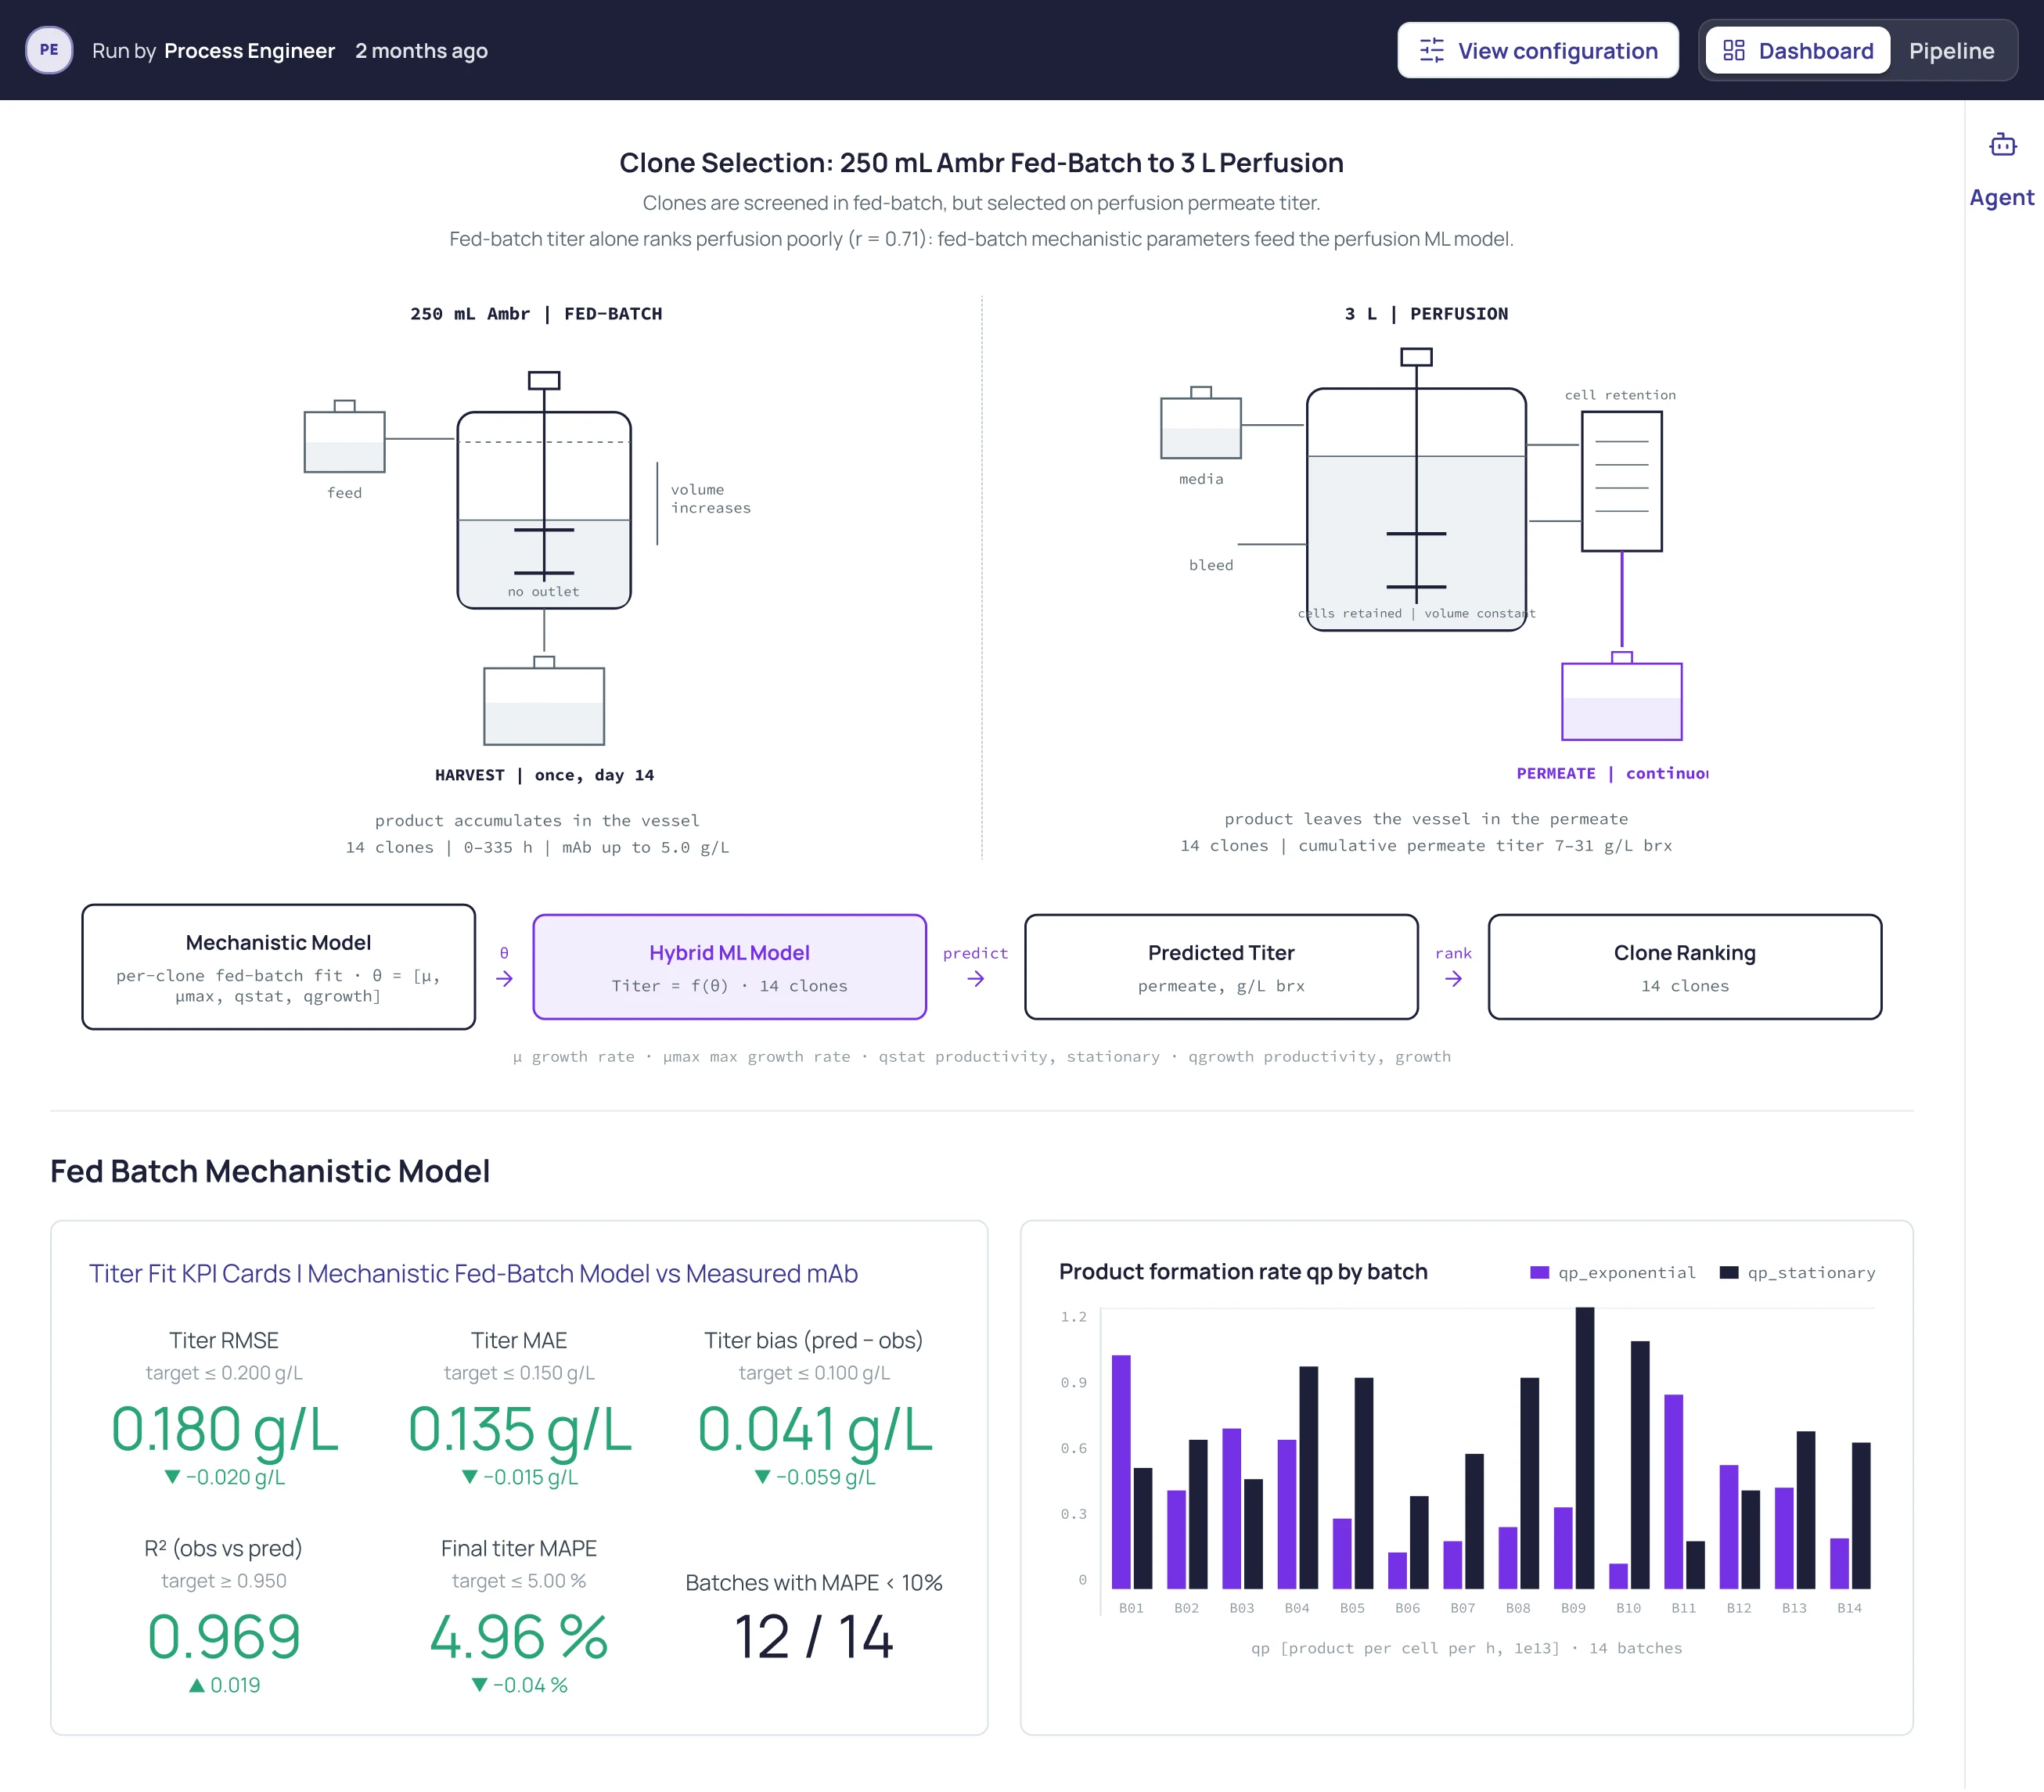Viewport: 2044px width, 1792px height.
Task: Click the grid icon in Dashboard tab
Action: point(1734,51)
